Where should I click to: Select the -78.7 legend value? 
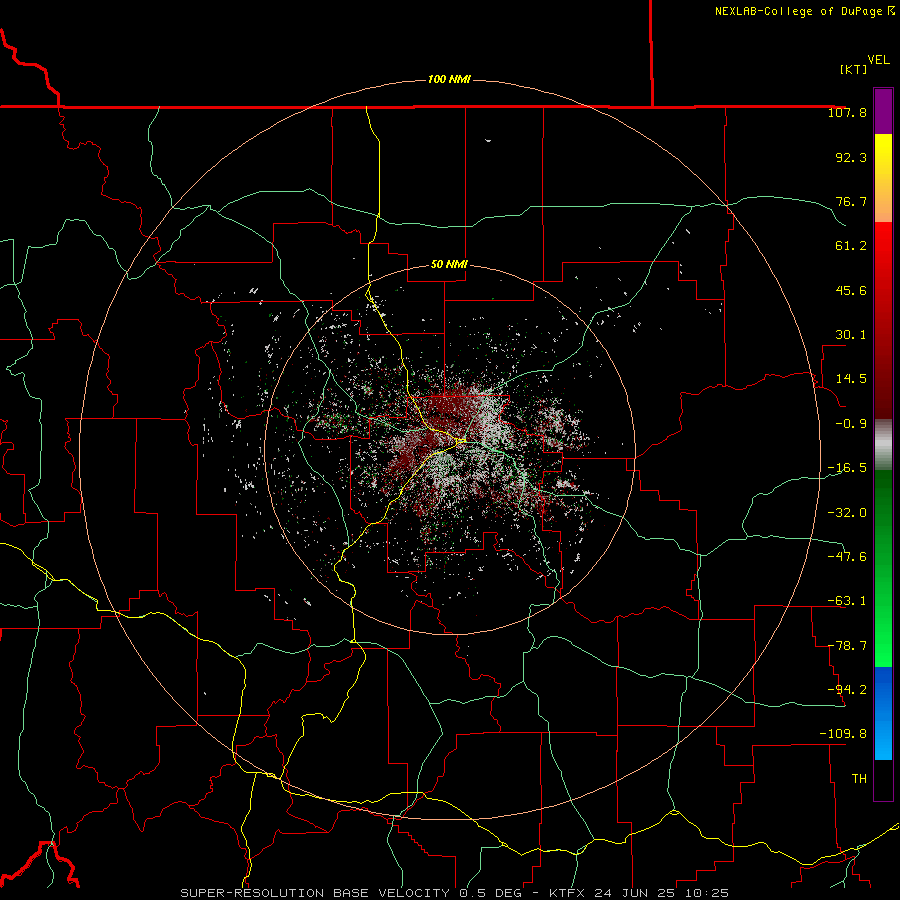click(847, 646)
